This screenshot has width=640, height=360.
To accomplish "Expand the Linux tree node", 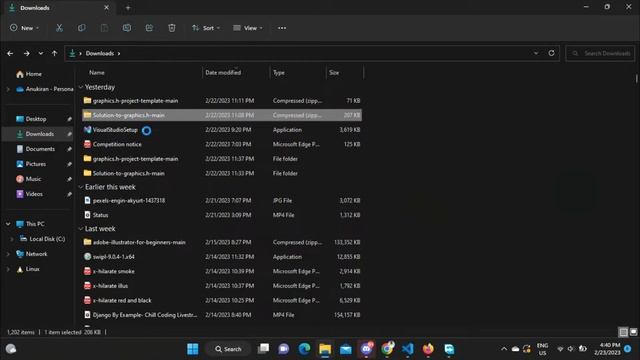I will [8, 269].
